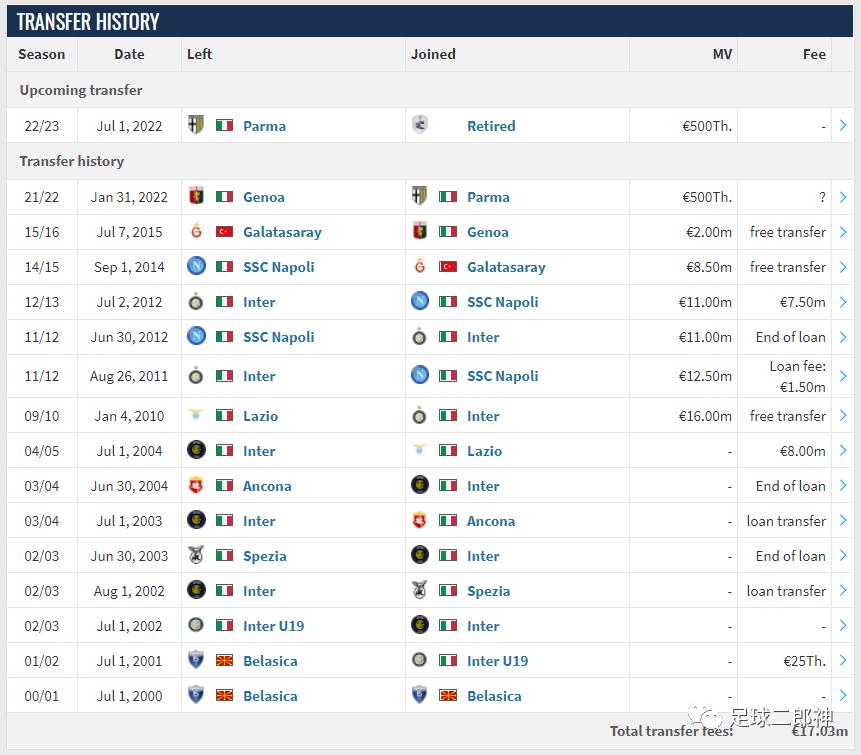Open the Inter U19 link in 02/03 Left column
This screenshot has height=755, width=861.
tap(273, 626)
